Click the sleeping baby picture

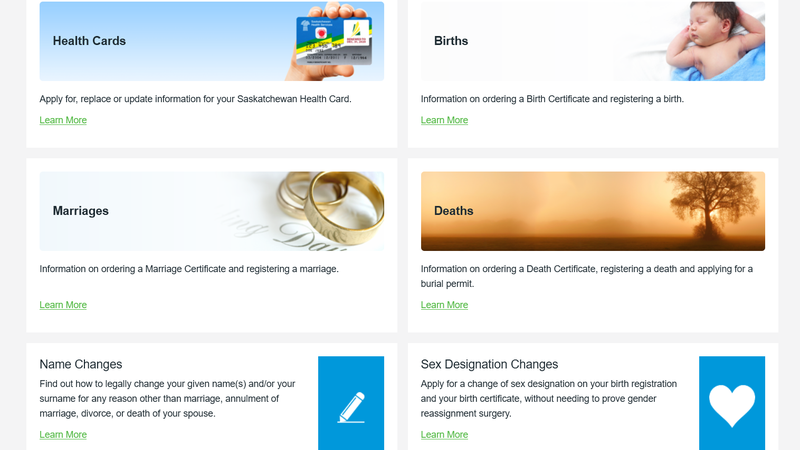pyautogui.click(x=714, y=41)
